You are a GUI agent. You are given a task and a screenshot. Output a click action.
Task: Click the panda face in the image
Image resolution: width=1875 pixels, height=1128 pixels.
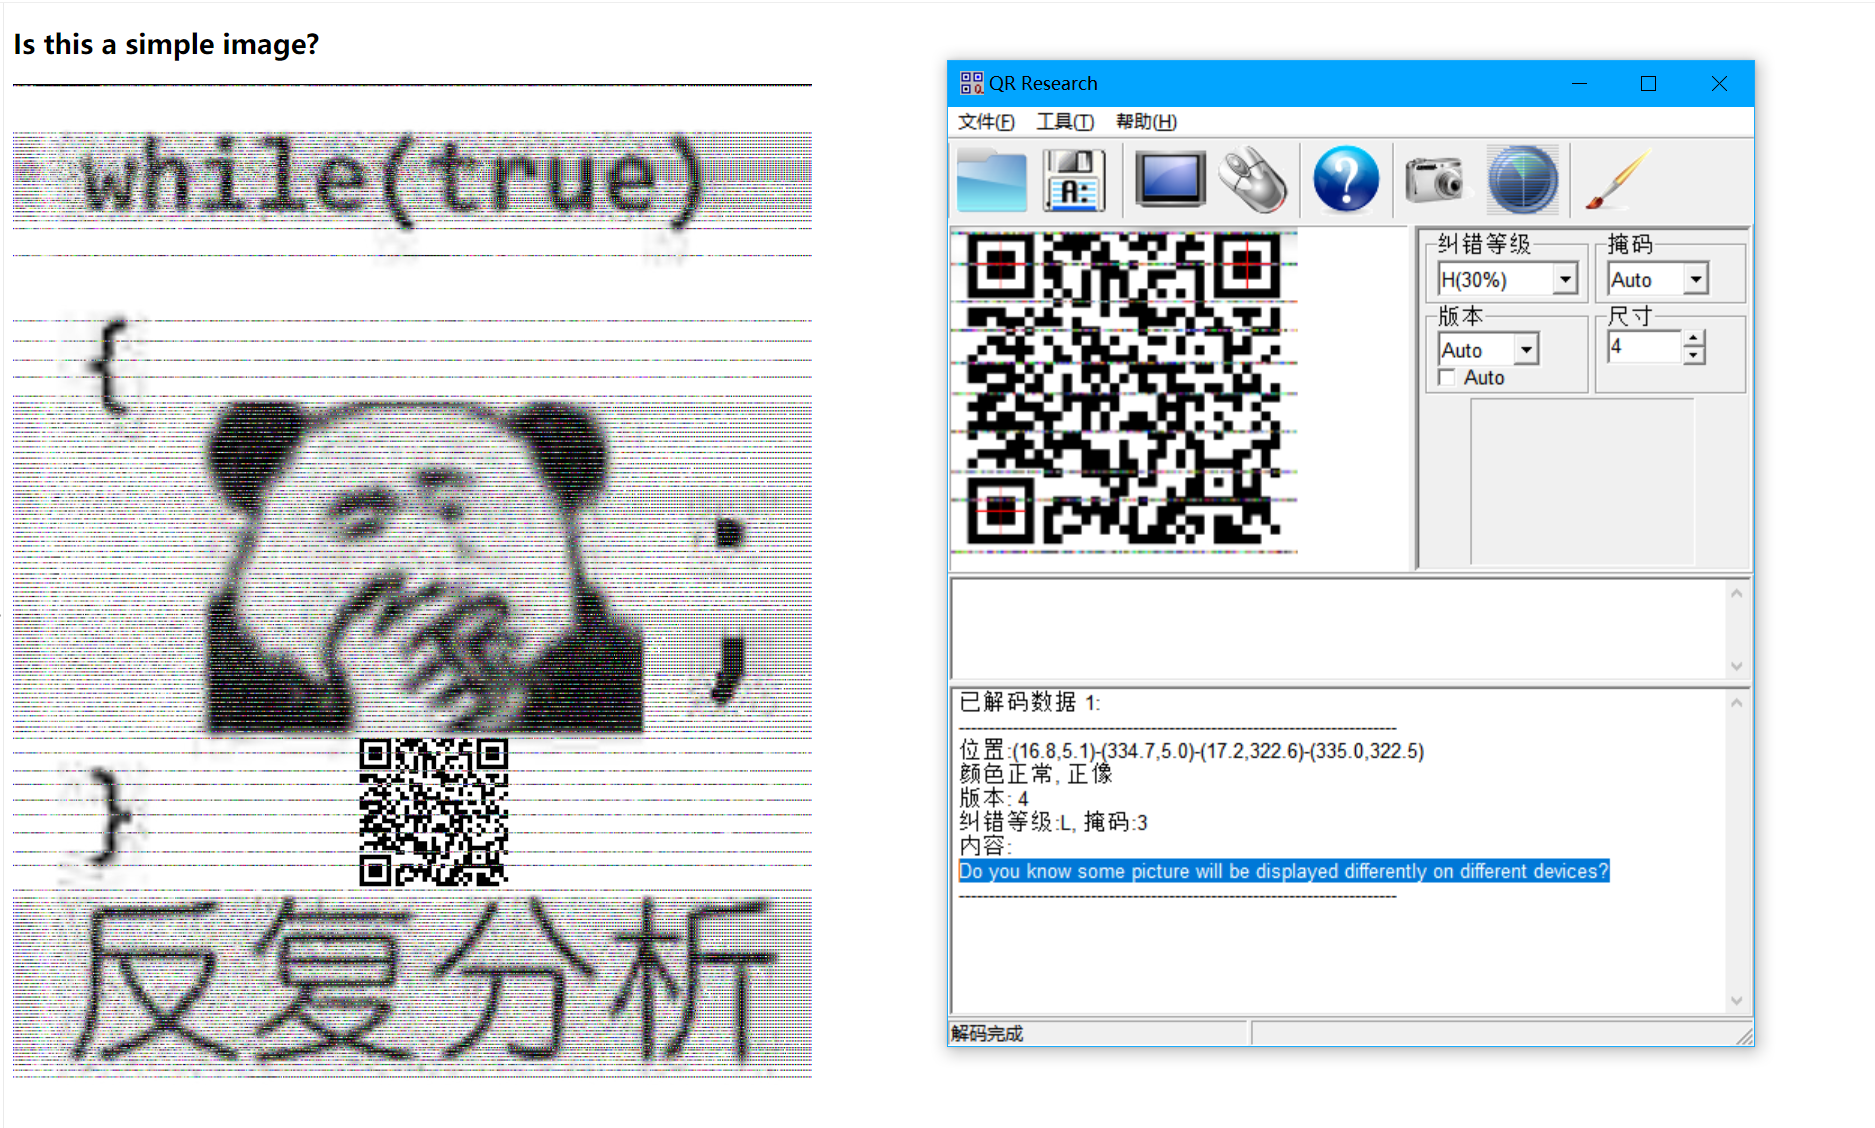click(425, 565)
